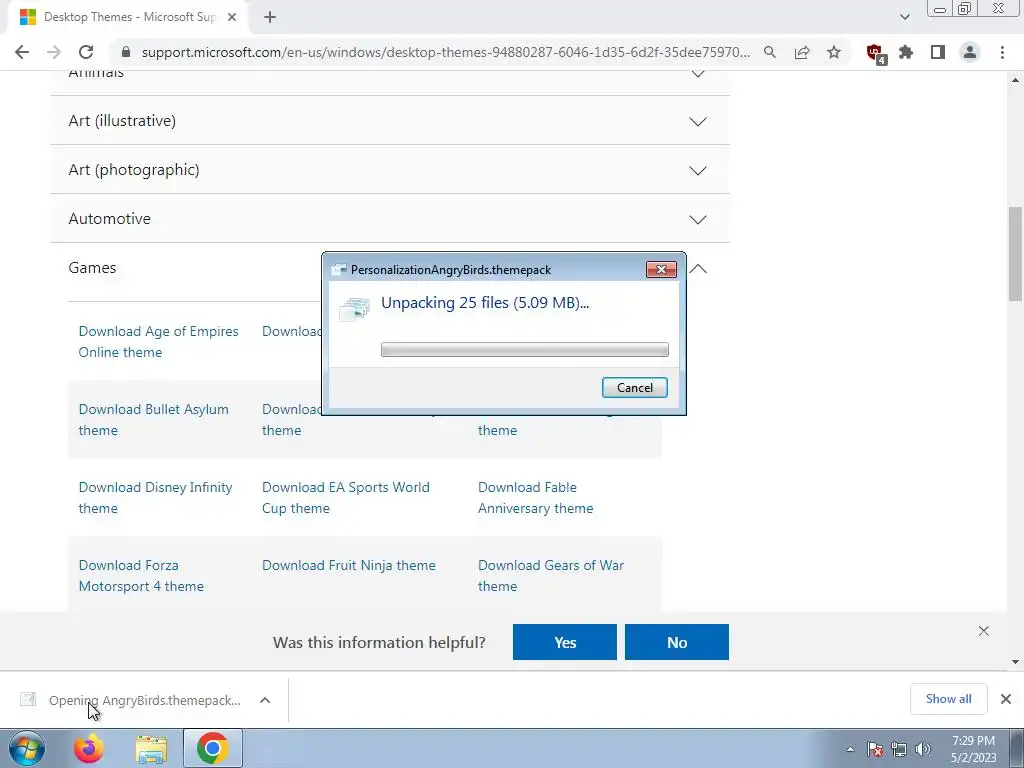
Task: Open Download Age of Empires Online theme
Action: 158,342
